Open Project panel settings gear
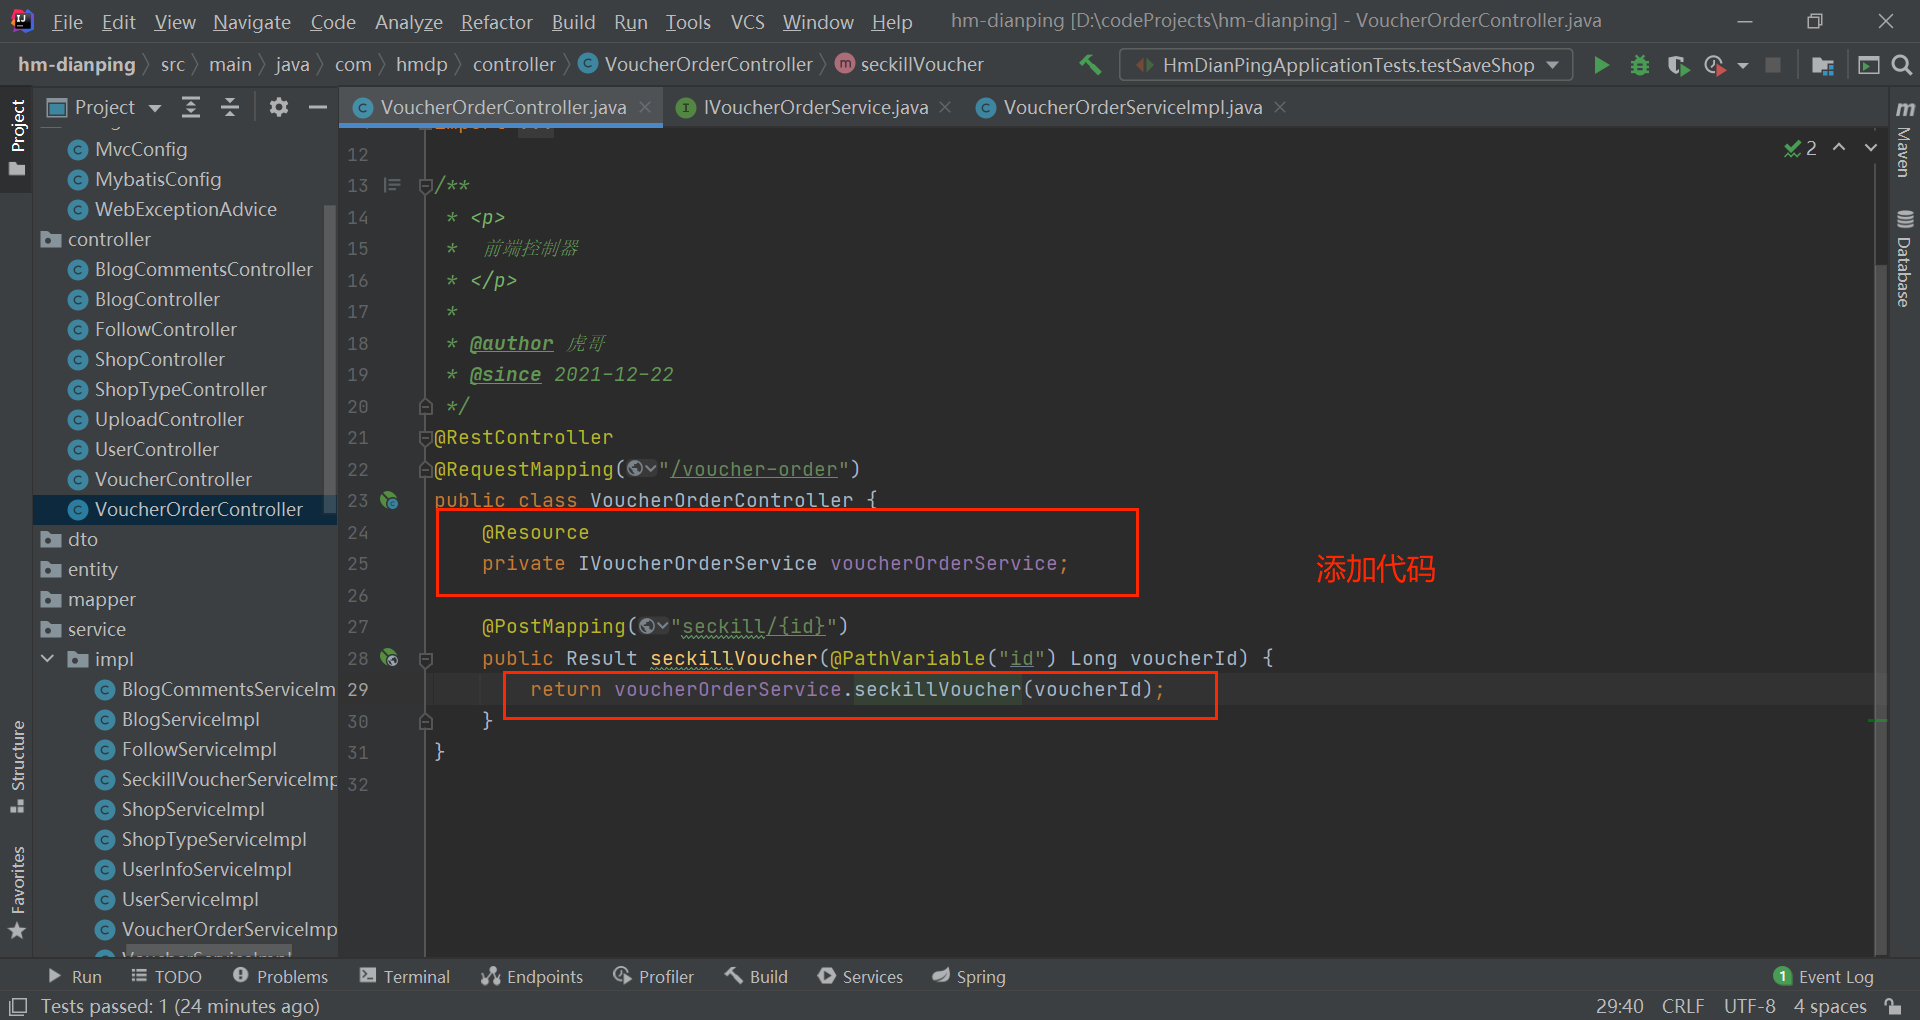This screenshot has height=1020, width=1921. click(x=279, y=107)
